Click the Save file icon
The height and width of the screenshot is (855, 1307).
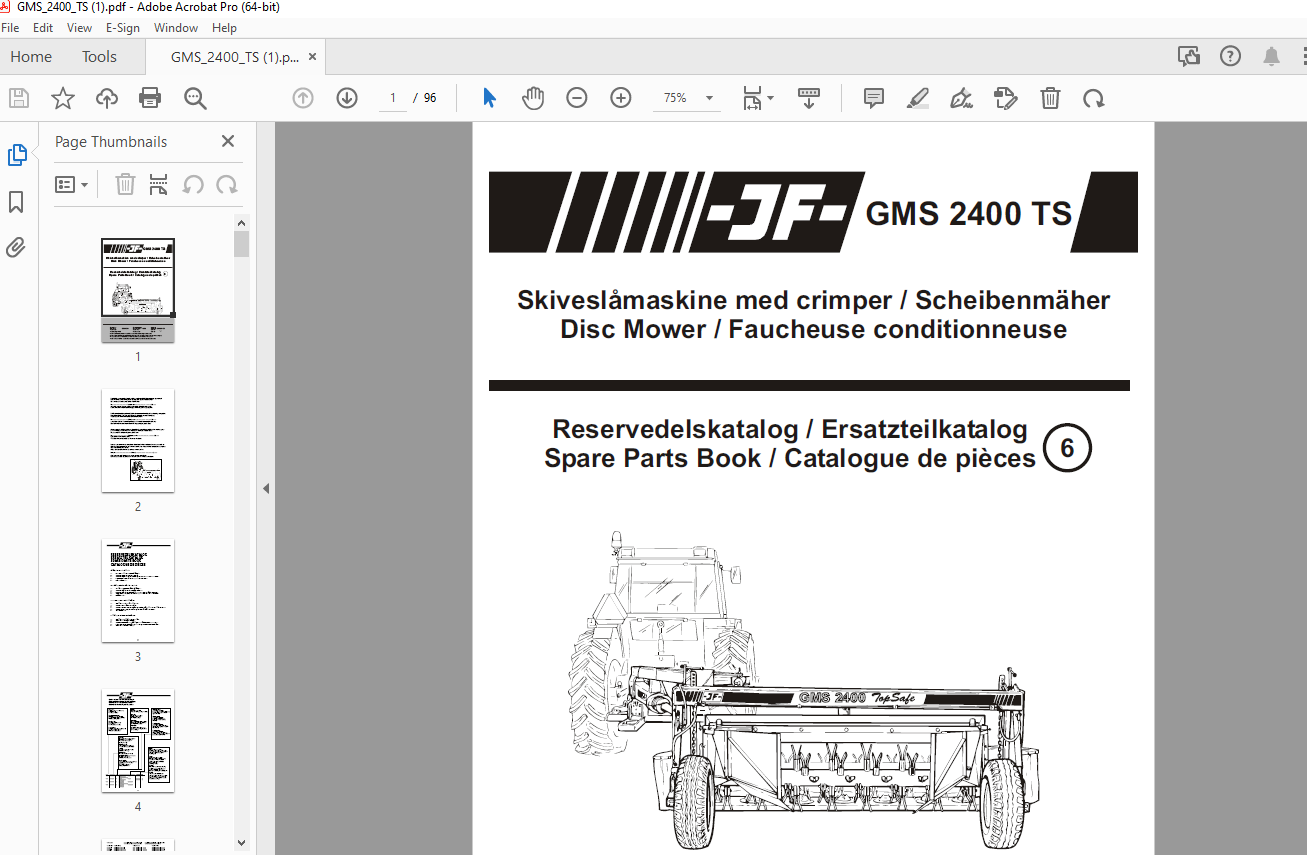click(18, 98)
